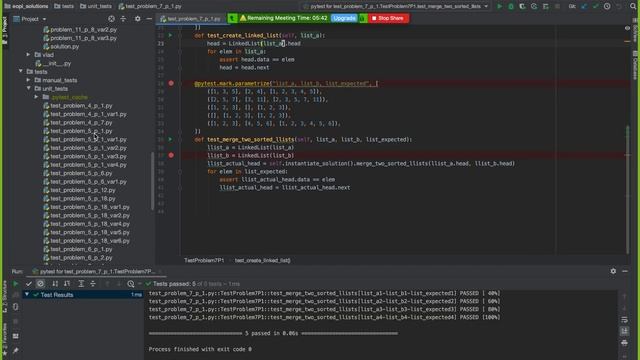640x360 pixels.
Task: Open __init__.py in Project tree
Action: click(x=56, y=63)
